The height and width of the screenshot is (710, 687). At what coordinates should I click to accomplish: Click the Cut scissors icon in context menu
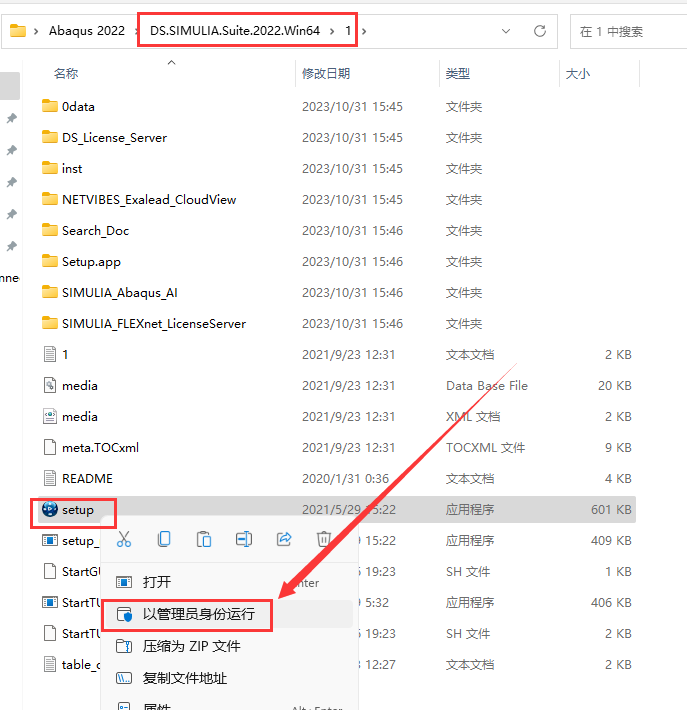point(124,539)
